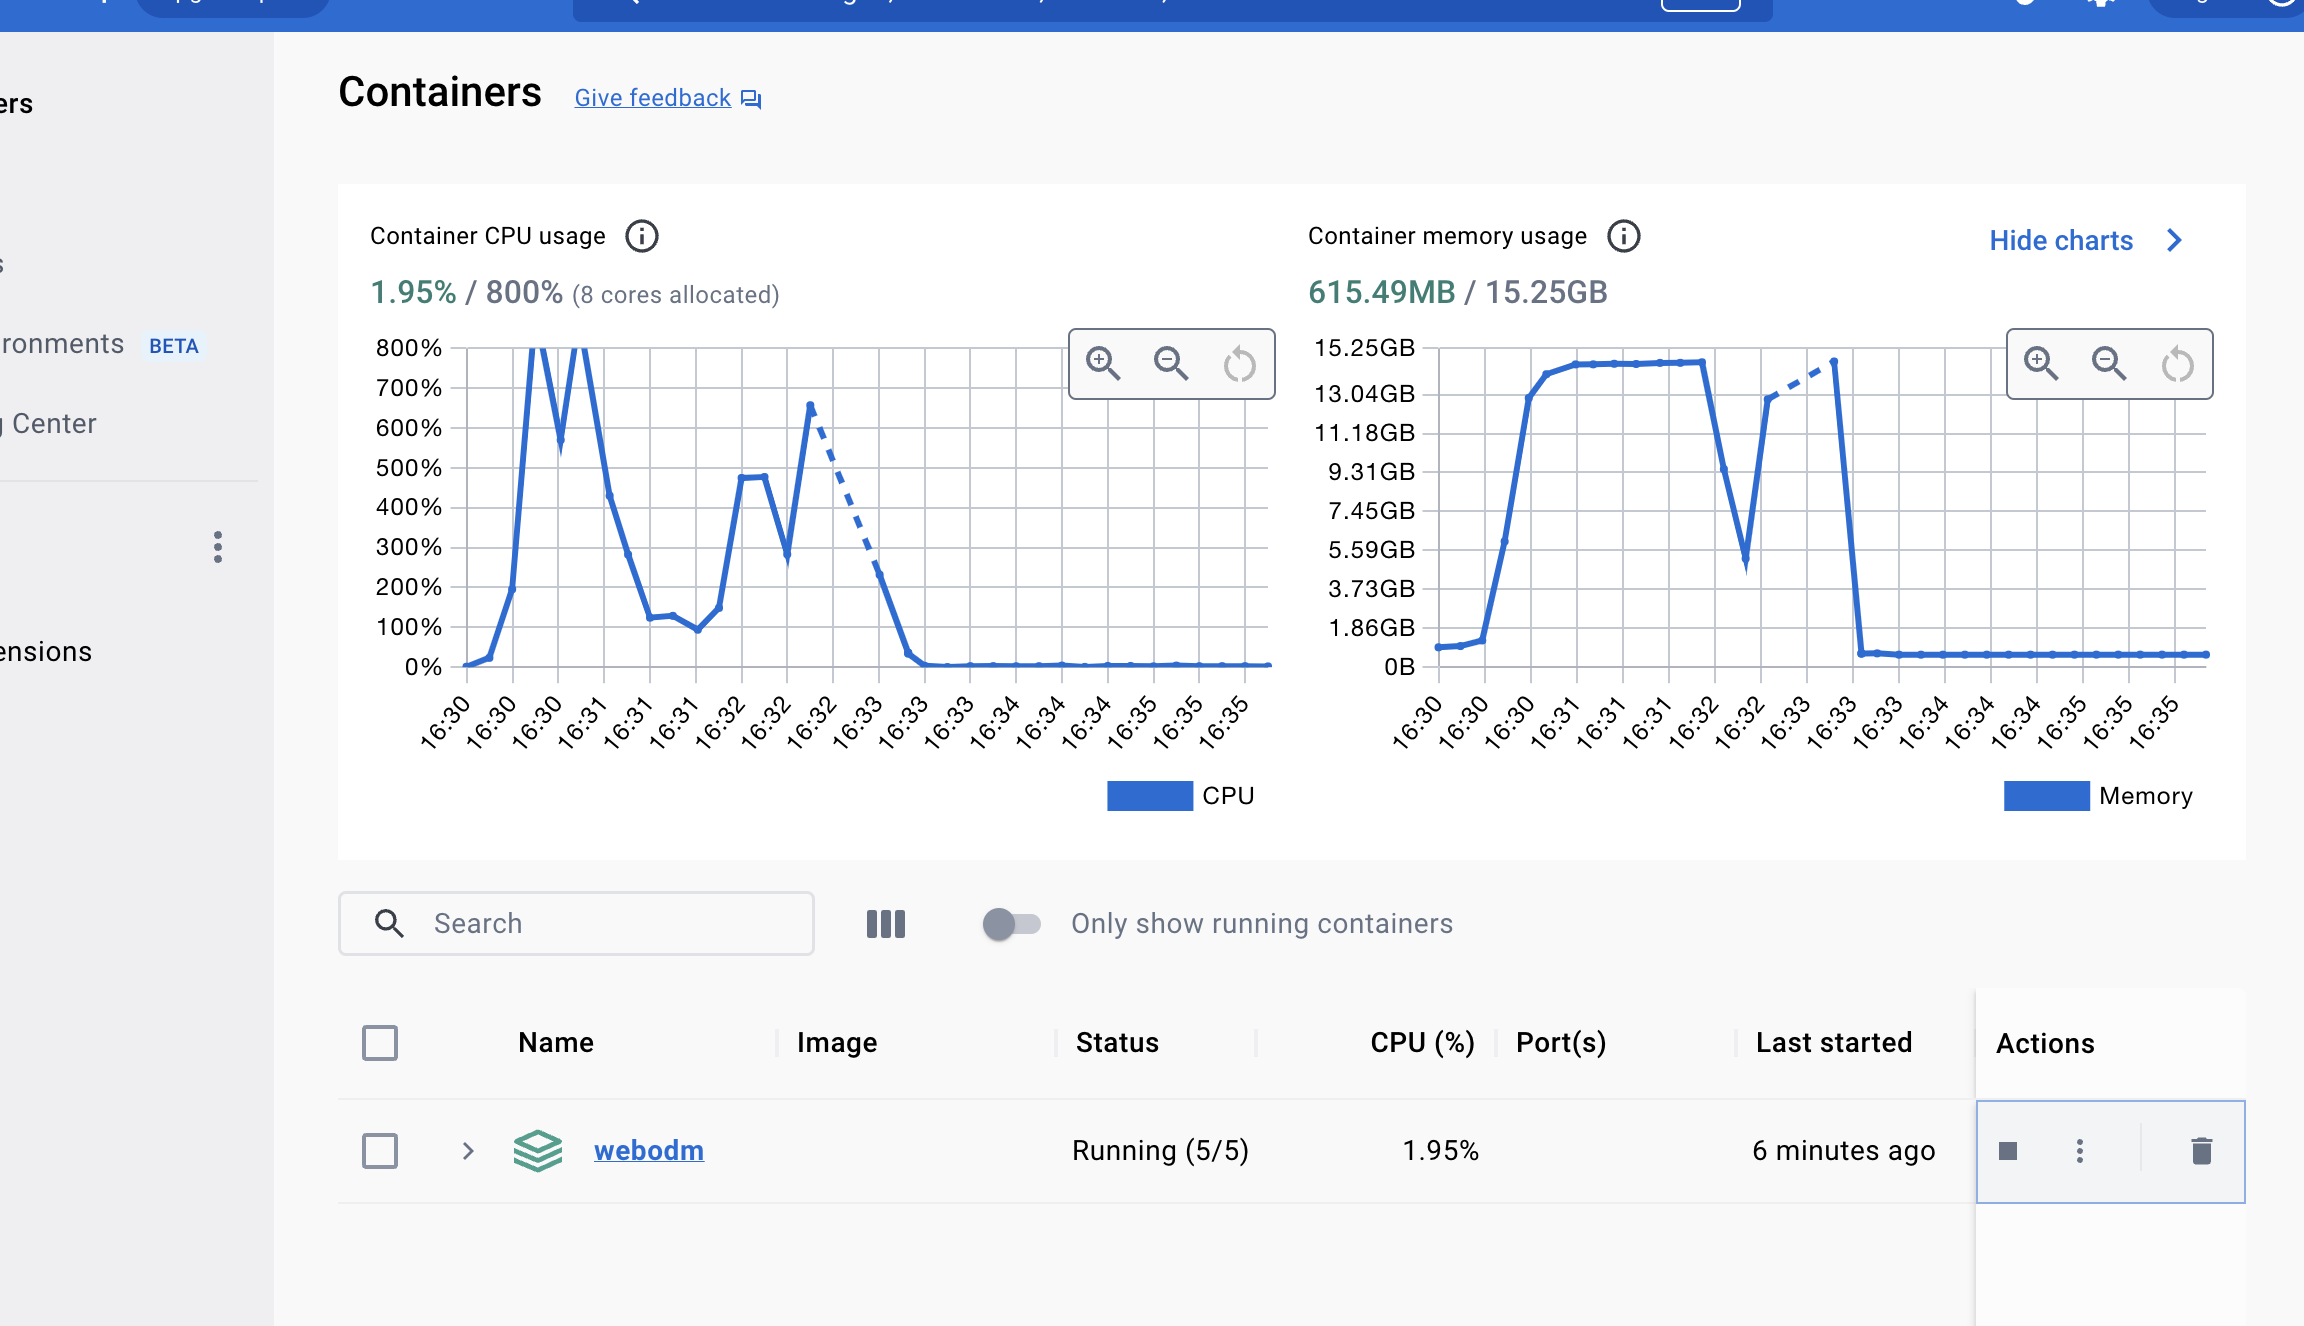The image size is (2304, 1326).
Task: Zoom in on the CPU usage chart
Action: (x=1103, y=363)
